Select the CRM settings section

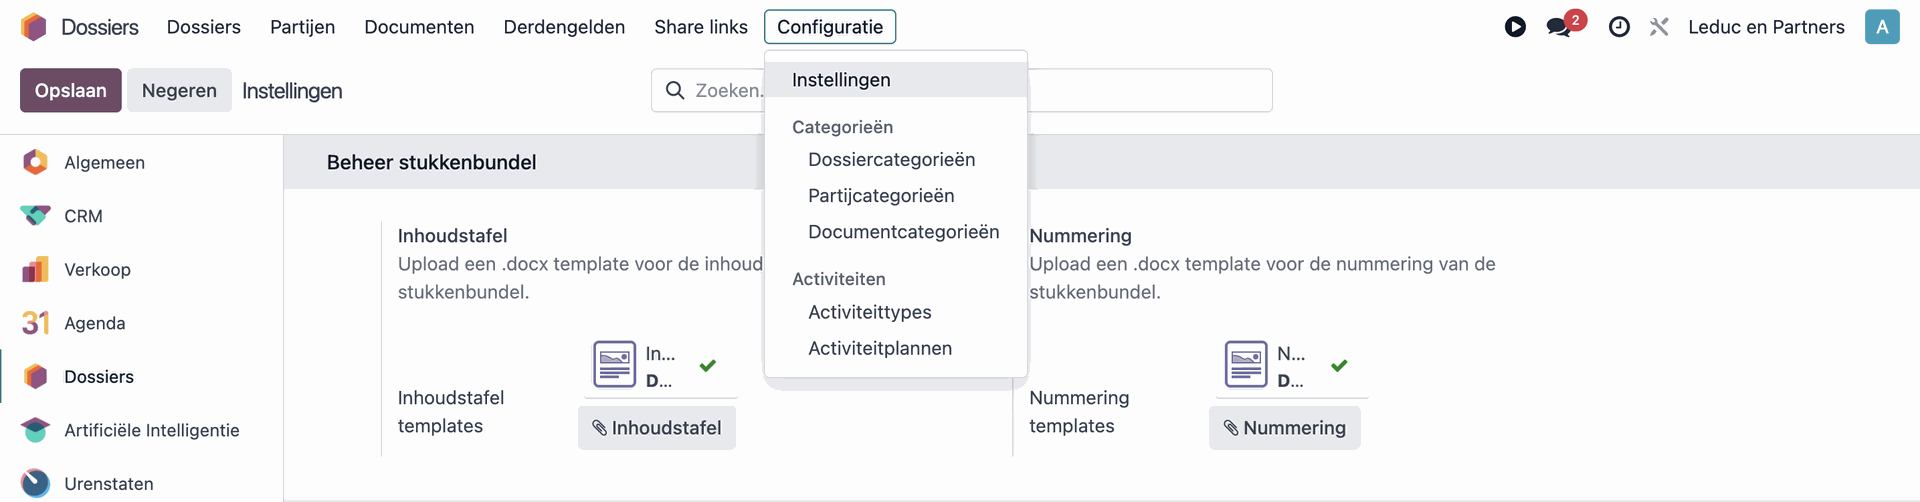tap(83, 216)
